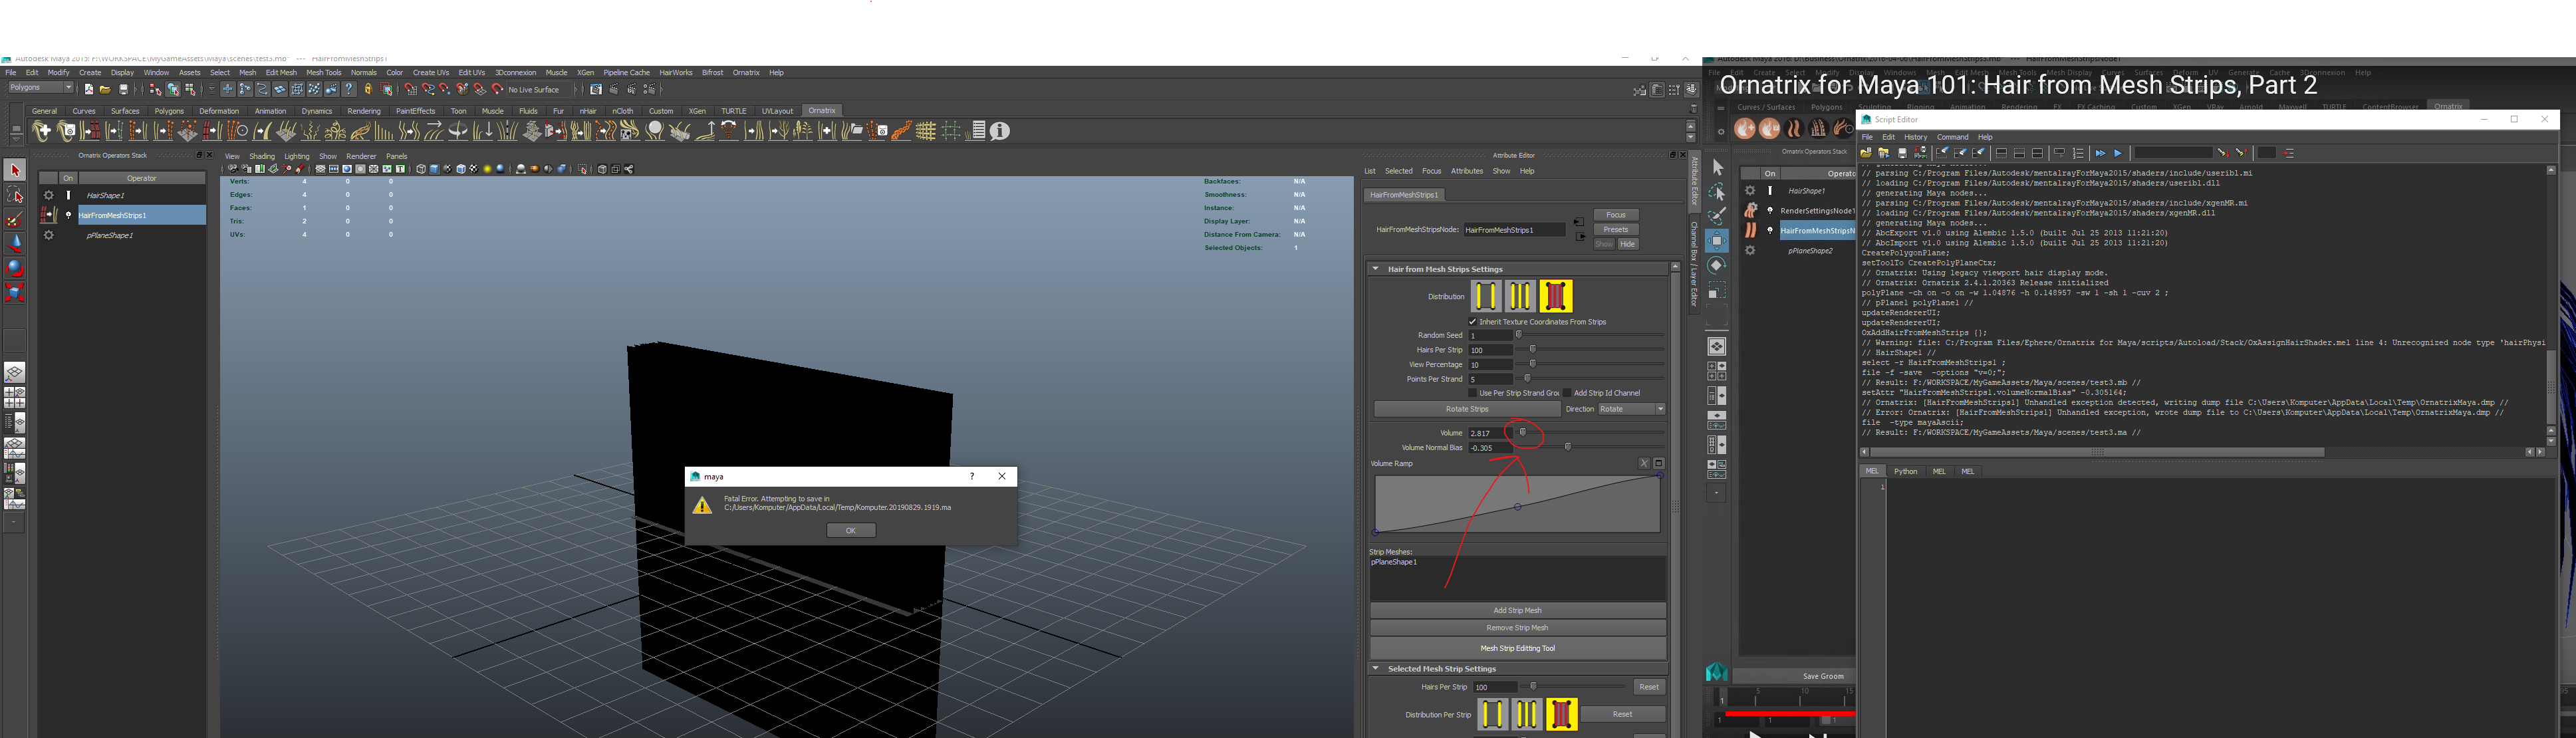
Task: Enable Add Strip Id Channel checkbox
Action: click(x=1567, y=393)
